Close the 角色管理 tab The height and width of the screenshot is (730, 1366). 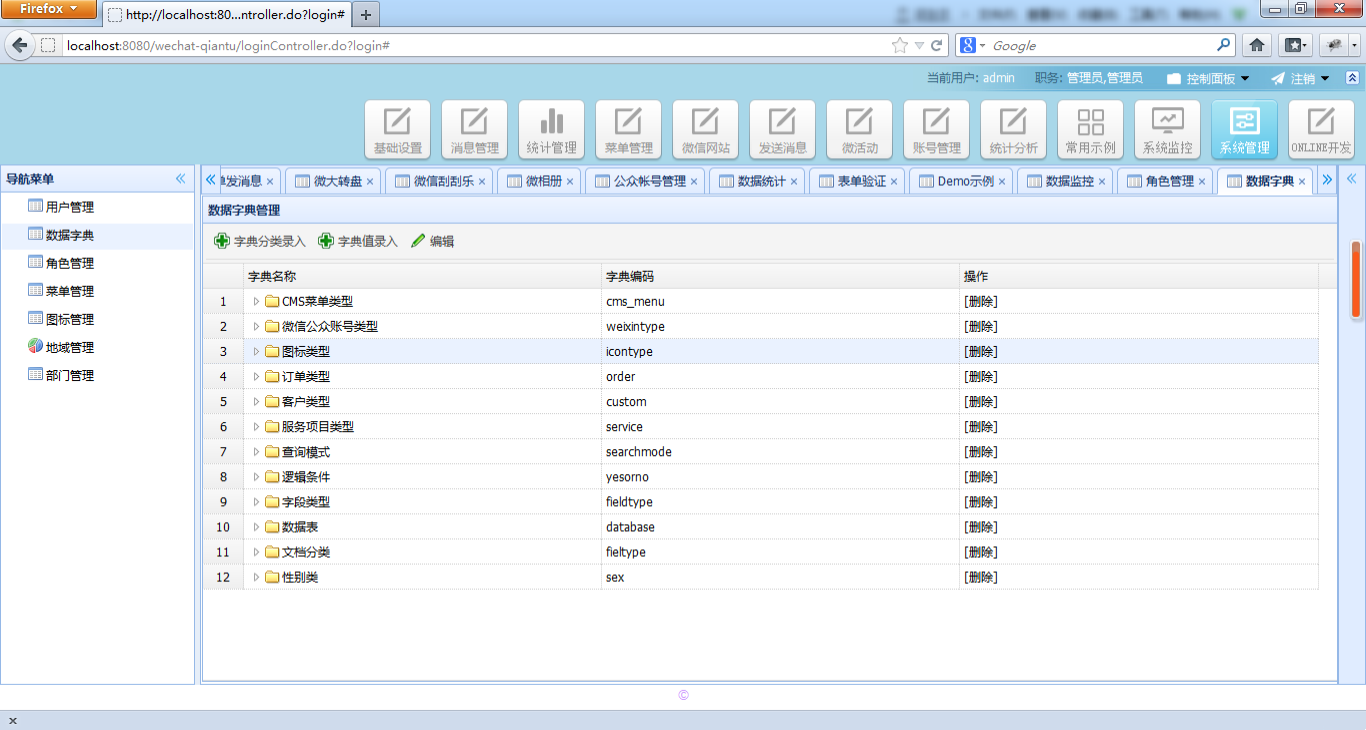click(1202, 182)
